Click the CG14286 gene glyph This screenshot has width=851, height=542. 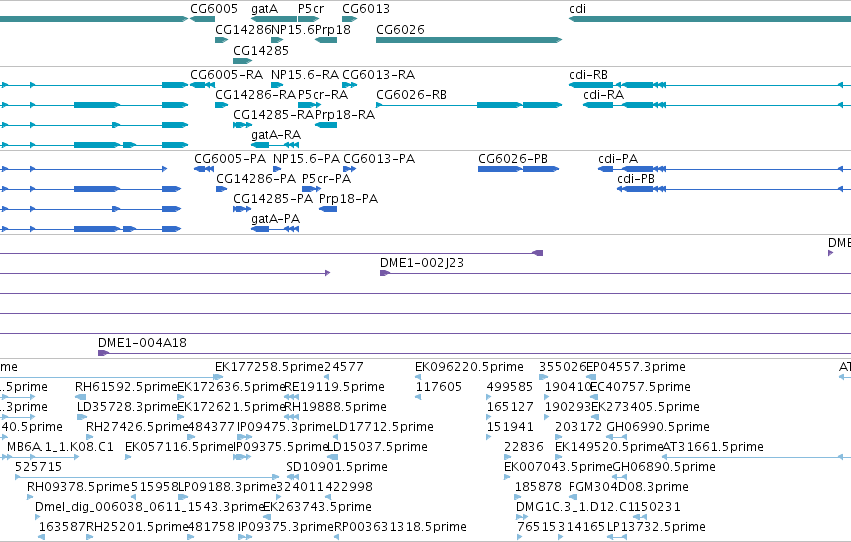[x=221, y=40]
